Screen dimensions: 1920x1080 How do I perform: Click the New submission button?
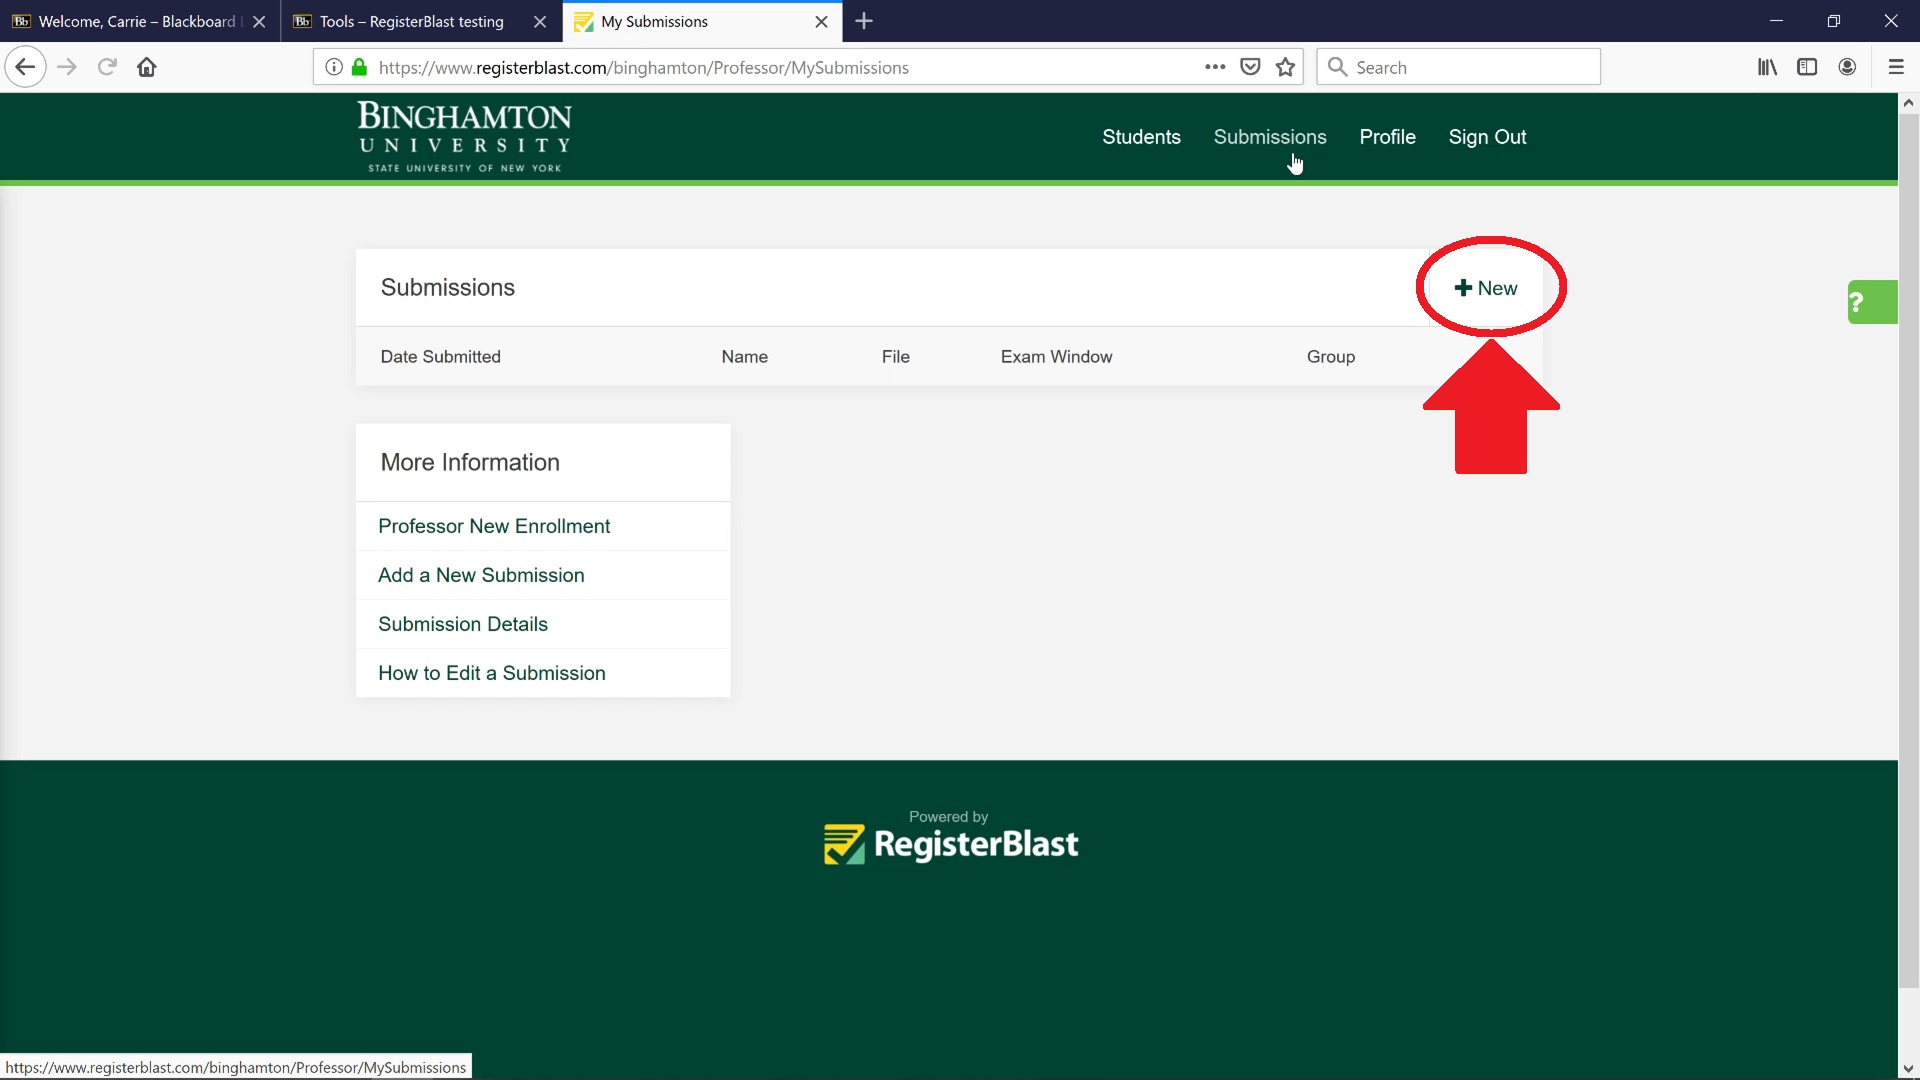pyautogui.click(x=1487, y=287)
